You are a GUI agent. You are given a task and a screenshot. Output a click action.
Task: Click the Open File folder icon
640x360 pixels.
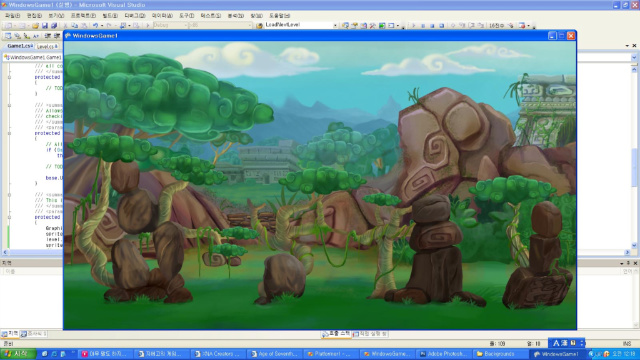coord(36,25)
